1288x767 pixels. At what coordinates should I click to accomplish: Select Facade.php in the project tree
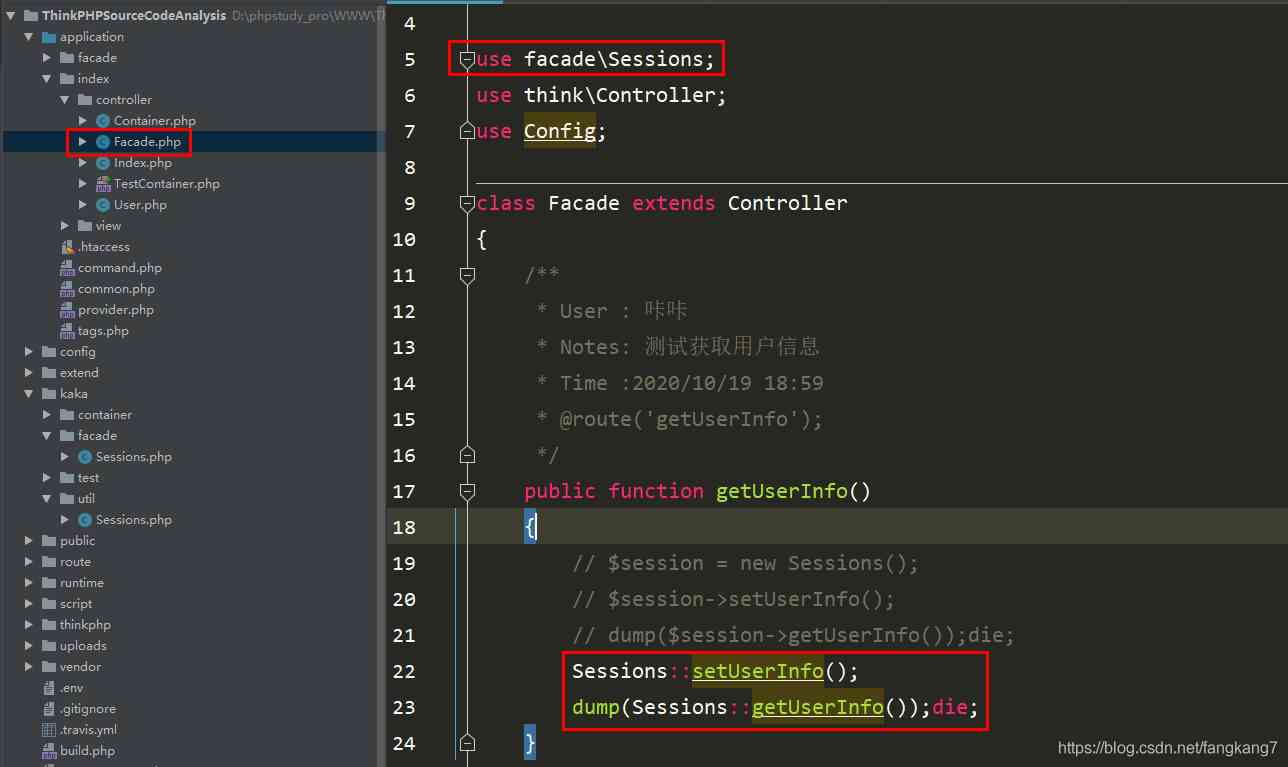[x=147, y=142]
